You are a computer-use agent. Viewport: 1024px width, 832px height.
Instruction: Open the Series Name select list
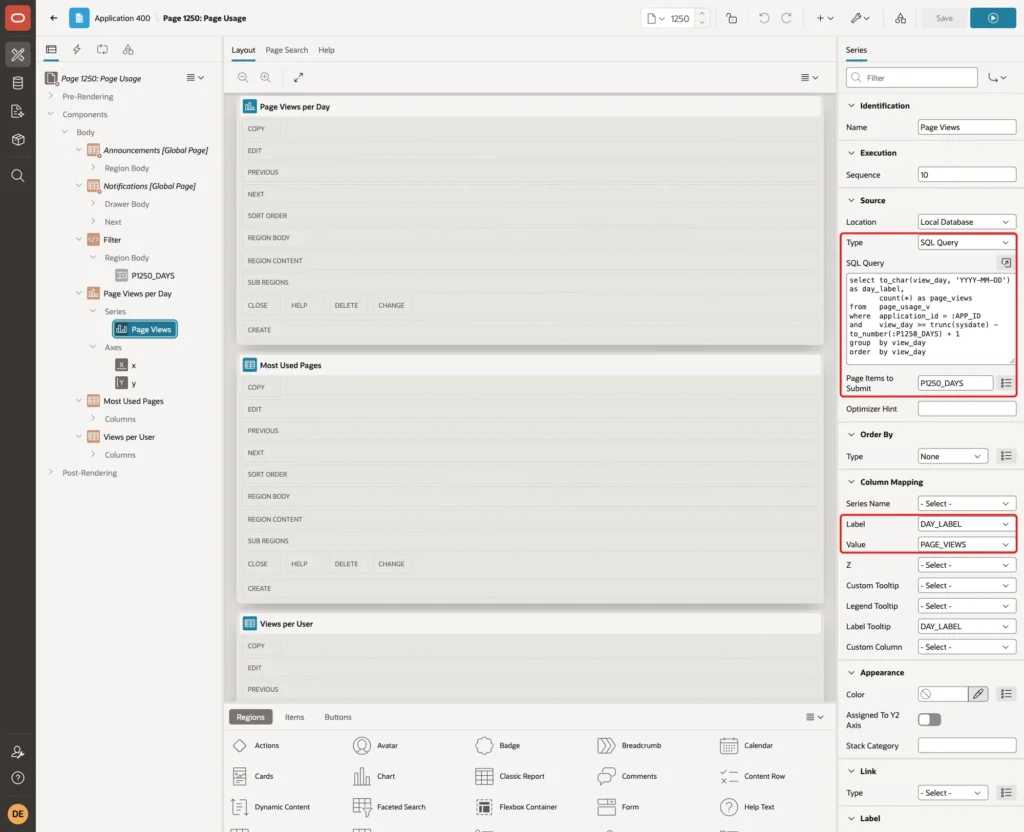967,504
